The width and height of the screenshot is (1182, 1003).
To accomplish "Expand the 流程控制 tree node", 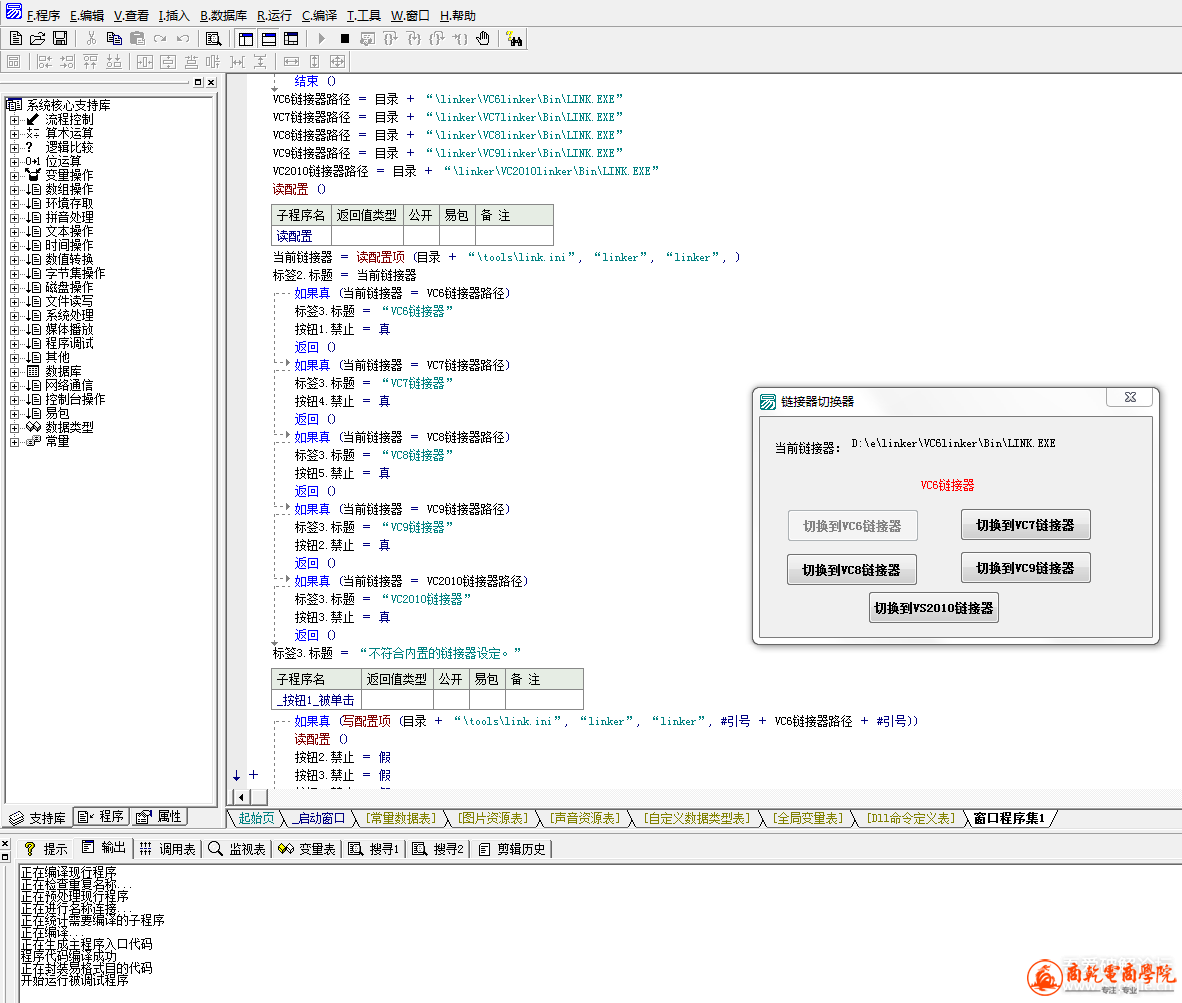I will 14,120.
